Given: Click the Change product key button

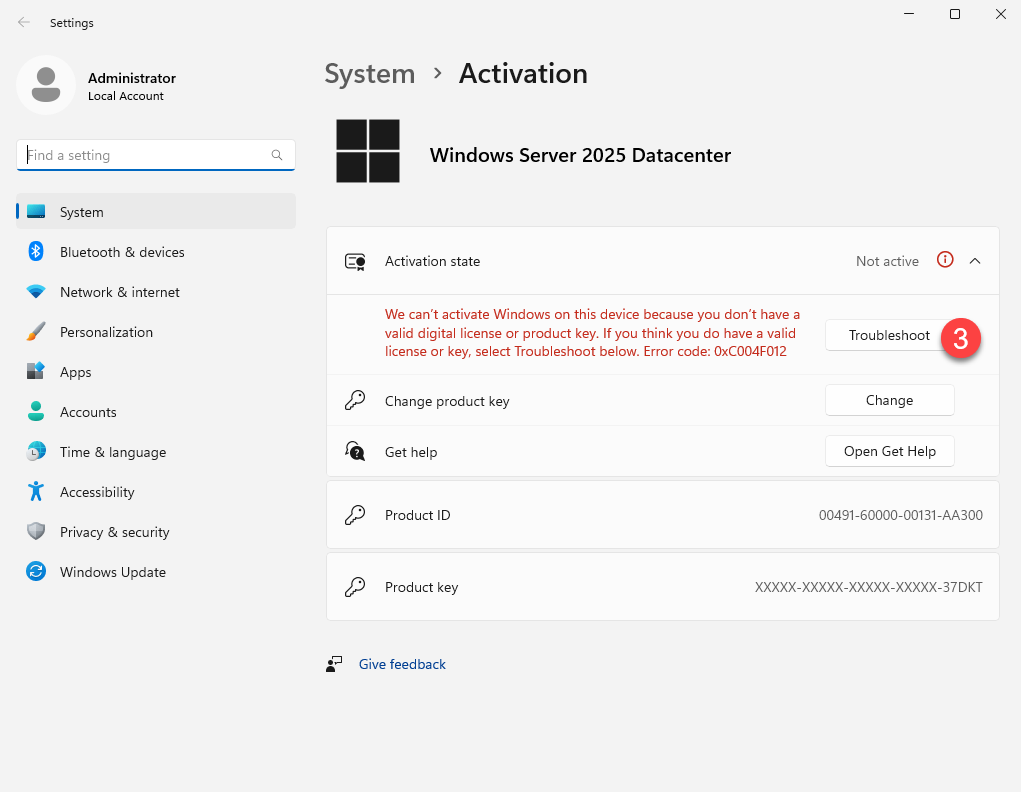Looking at the screenshot, I should [x=889, y=400].
